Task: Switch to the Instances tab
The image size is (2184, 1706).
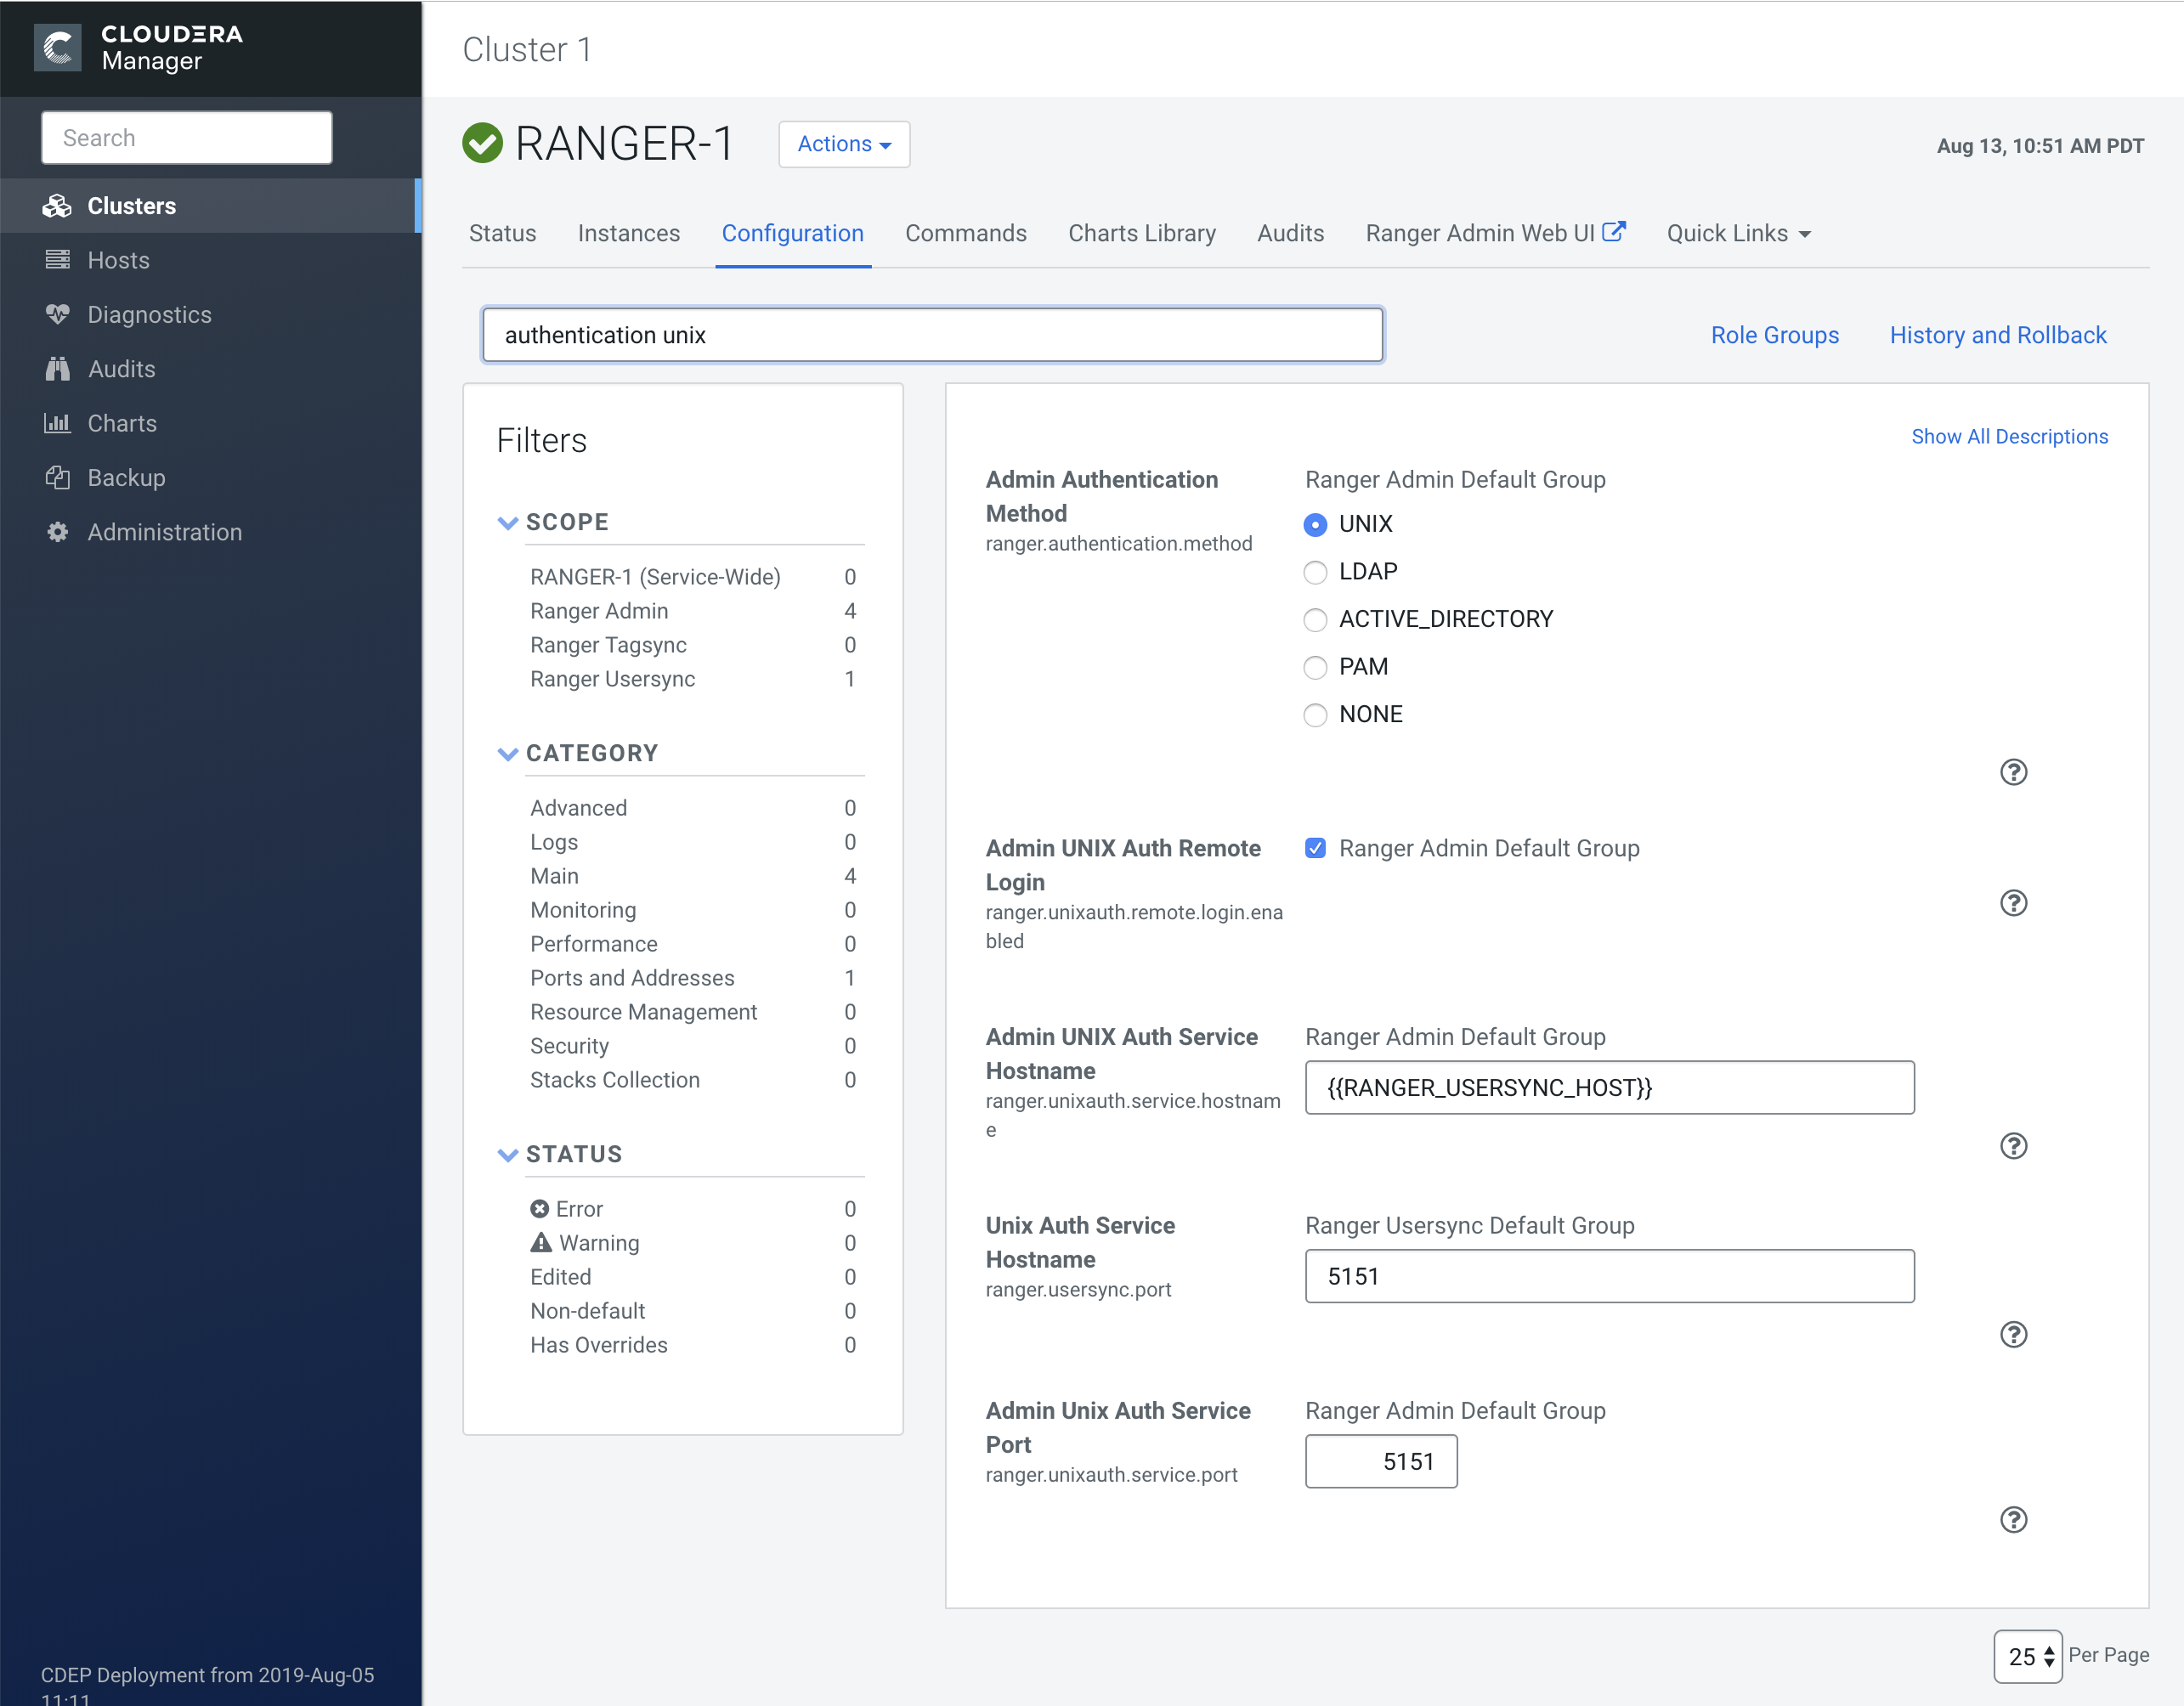Action: click(628, 234)
